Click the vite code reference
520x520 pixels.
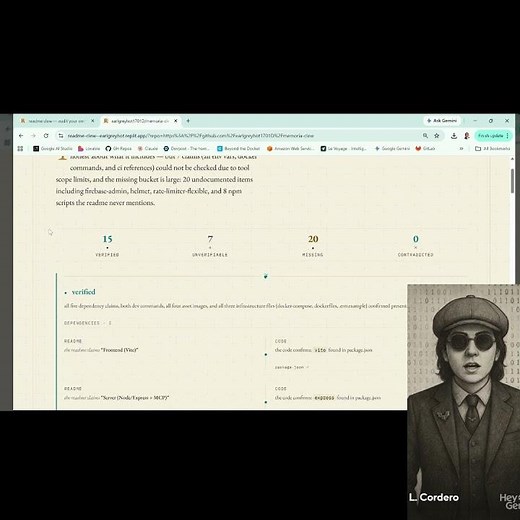320,350
